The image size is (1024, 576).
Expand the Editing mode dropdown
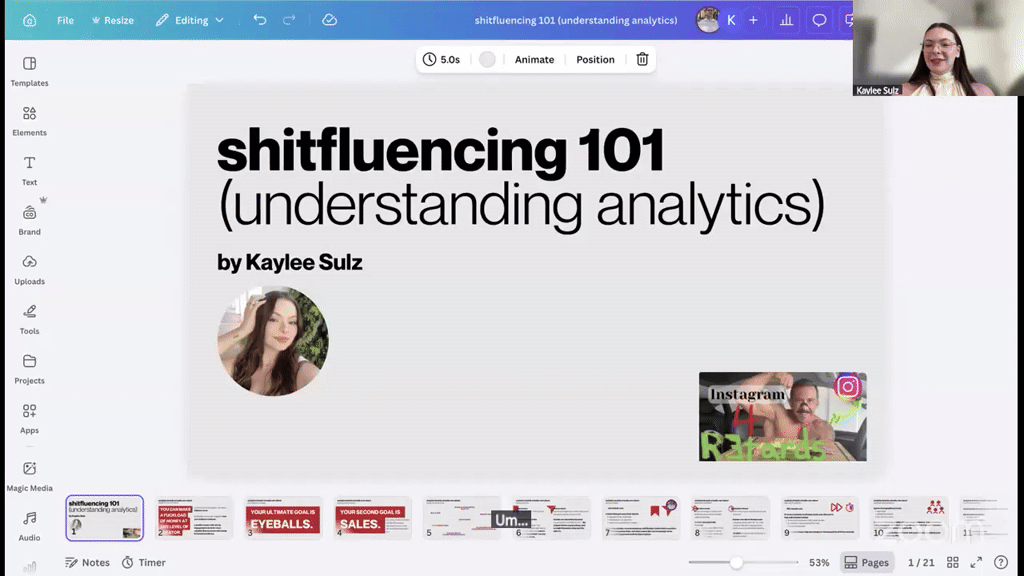(189, 20)
